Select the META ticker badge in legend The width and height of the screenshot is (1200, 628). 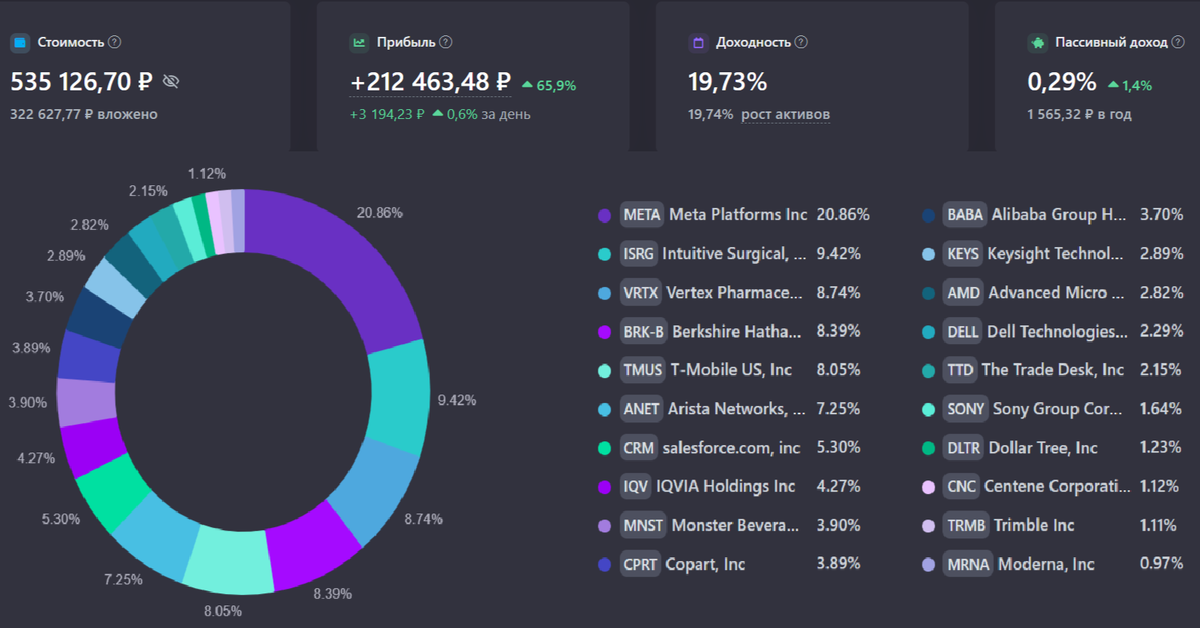pos(641,215)
